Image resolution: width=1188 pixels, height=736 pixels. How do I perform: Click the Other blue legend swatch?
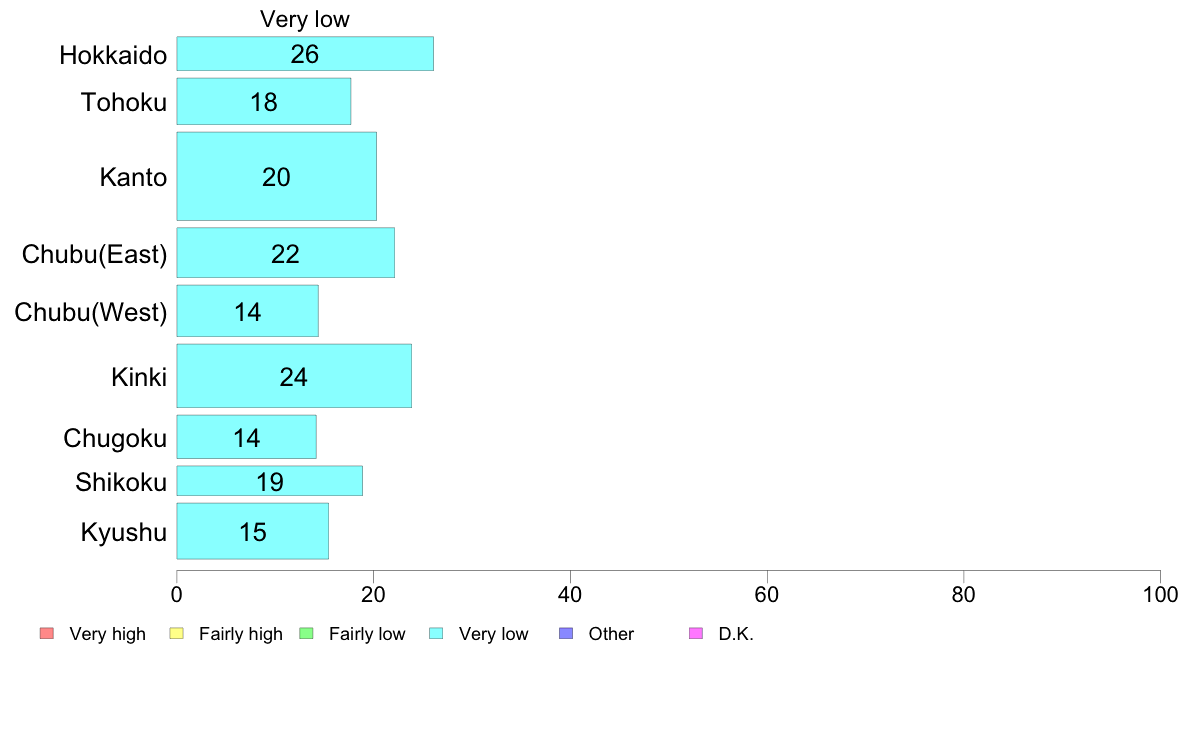pyautogui.click(x=566, y=633)
